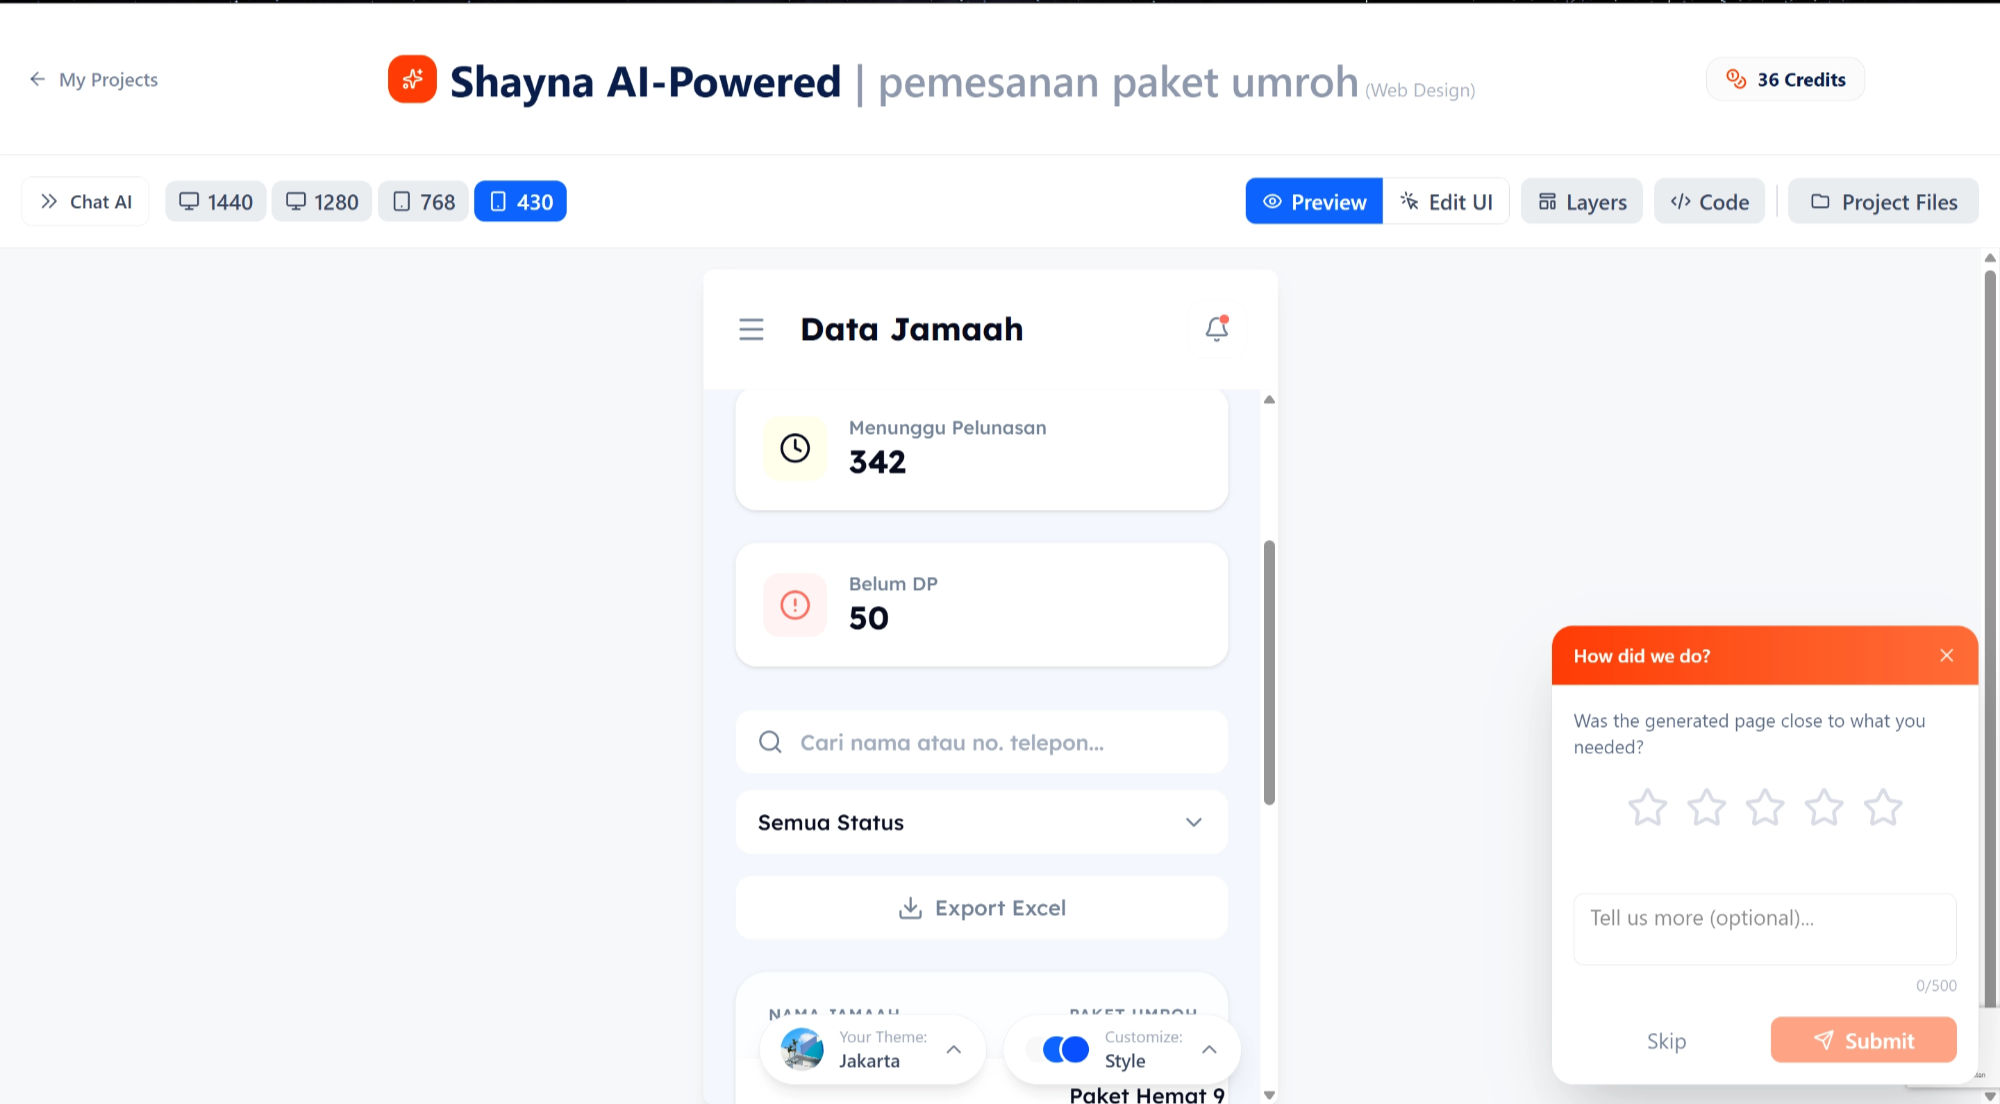Click the Export Excel button
Viewport: 2000px width, 1104px height.
point(981,907)
